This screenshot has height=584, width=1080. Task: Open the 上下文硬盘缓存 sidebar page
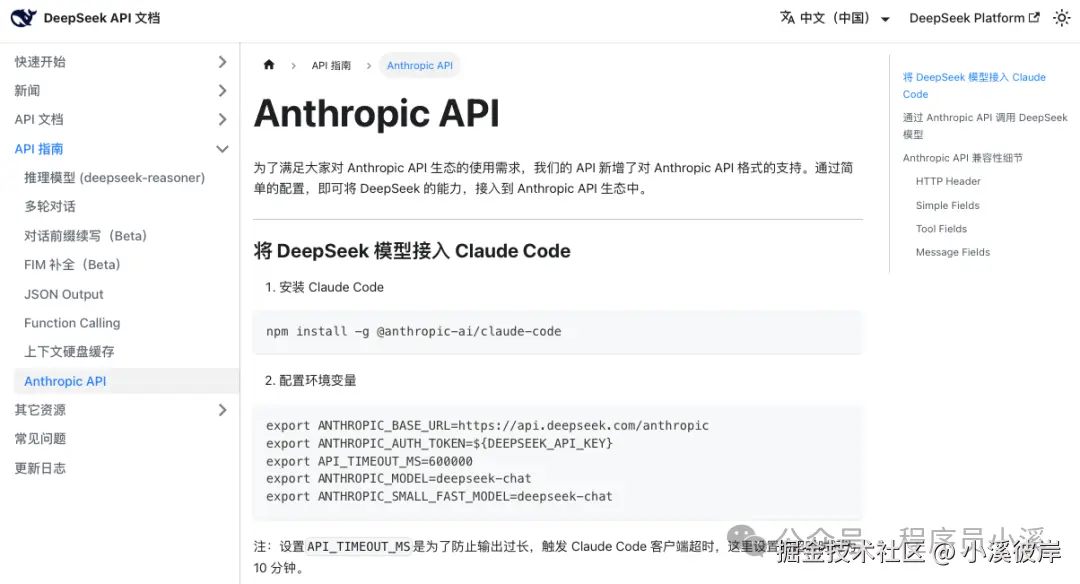(x=69, y=352)
